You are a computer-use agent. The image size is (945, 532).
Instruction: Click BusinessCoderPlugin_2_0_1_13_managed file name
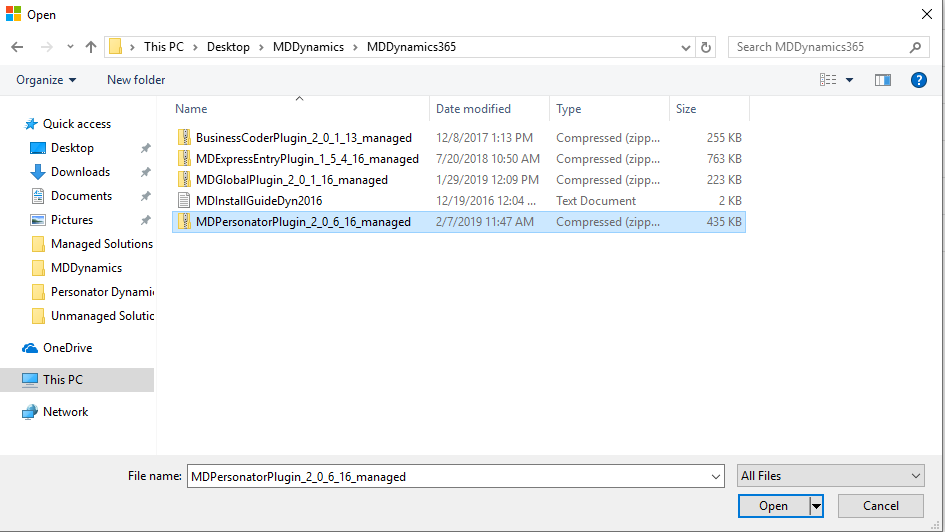point(304,138)
